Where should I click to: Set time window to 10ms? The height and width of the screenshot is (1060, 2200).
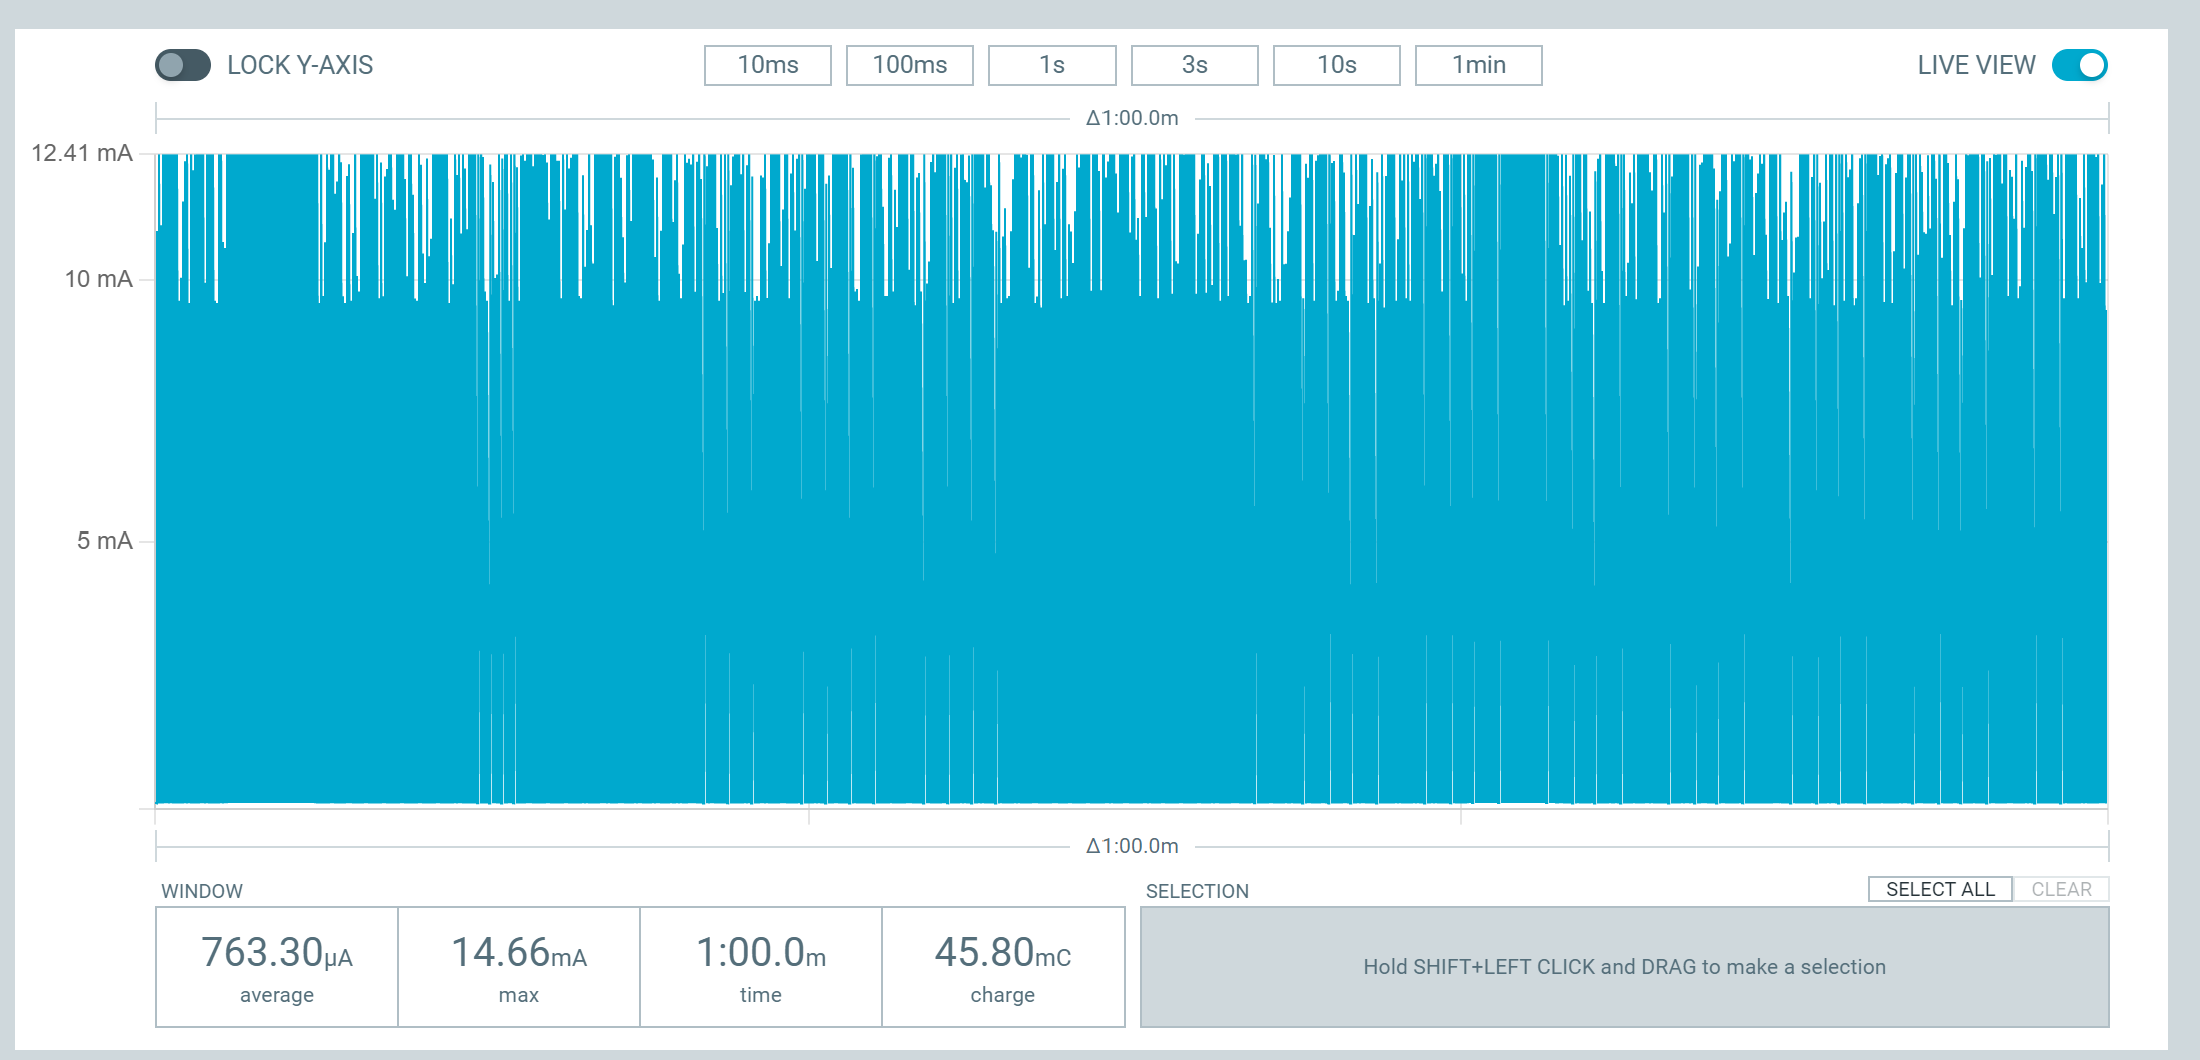[767, 65]
